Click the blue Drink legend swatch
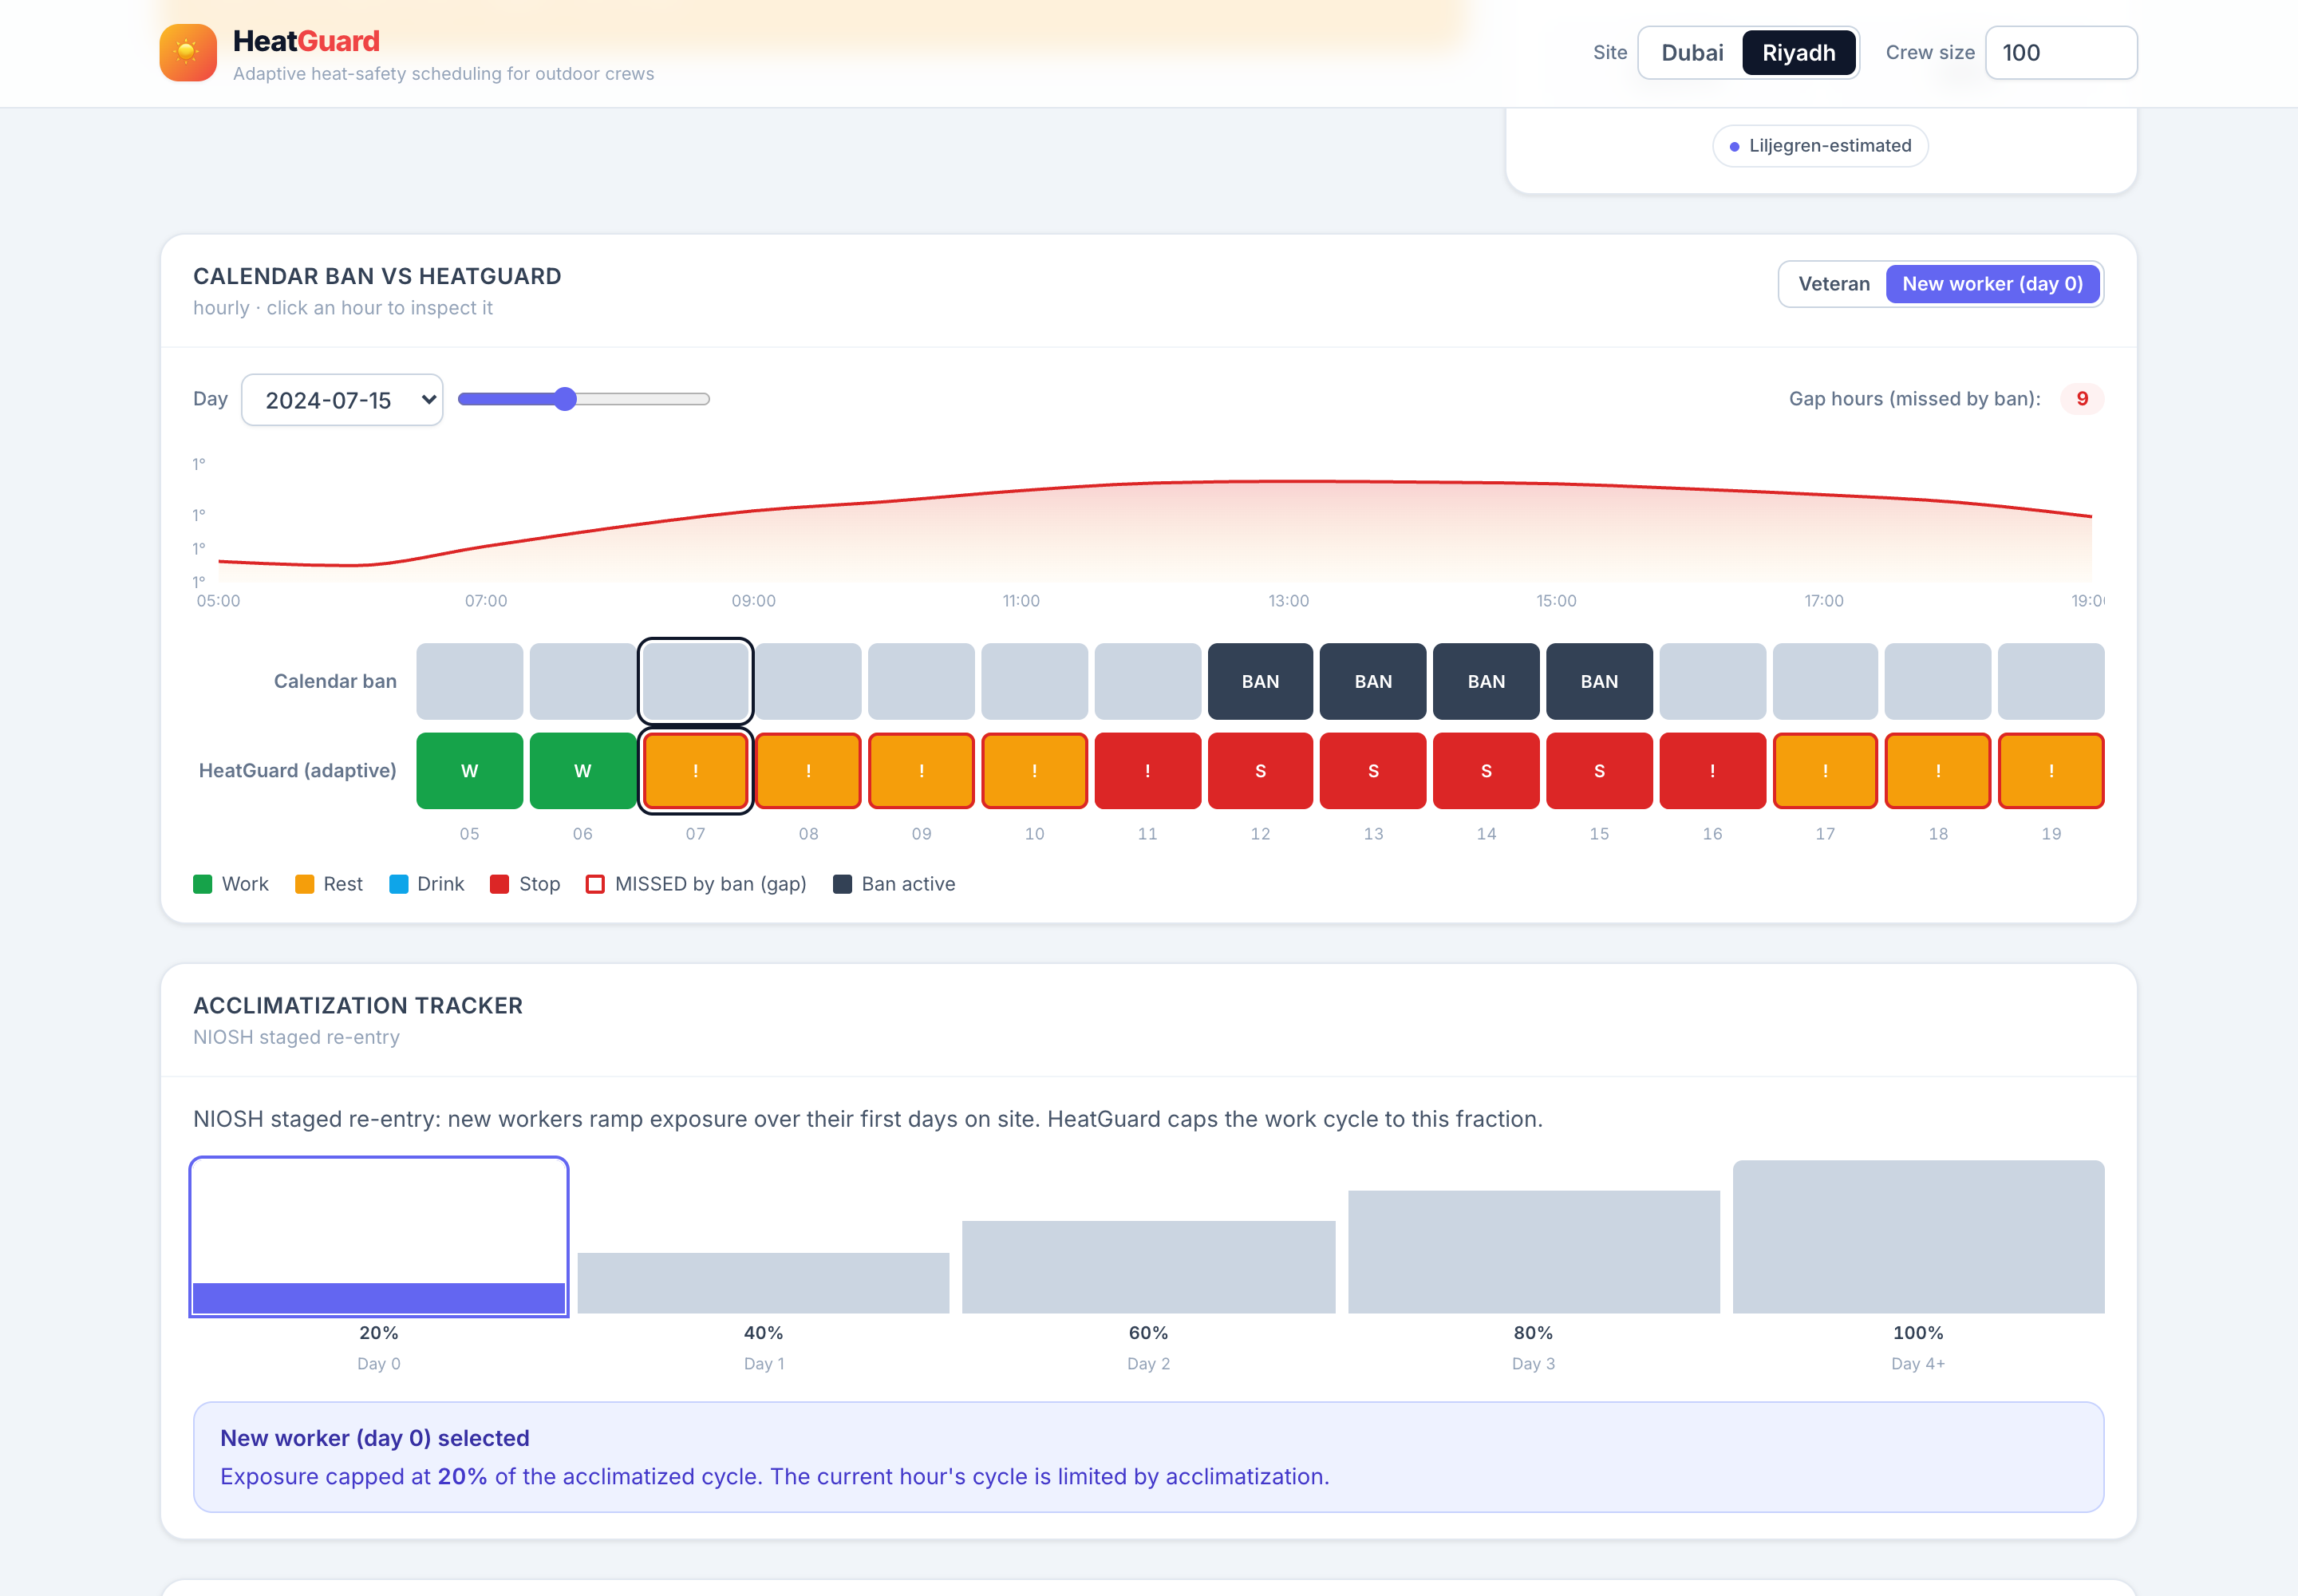This screenshot has height=1596, width=2298. (398, 884)
